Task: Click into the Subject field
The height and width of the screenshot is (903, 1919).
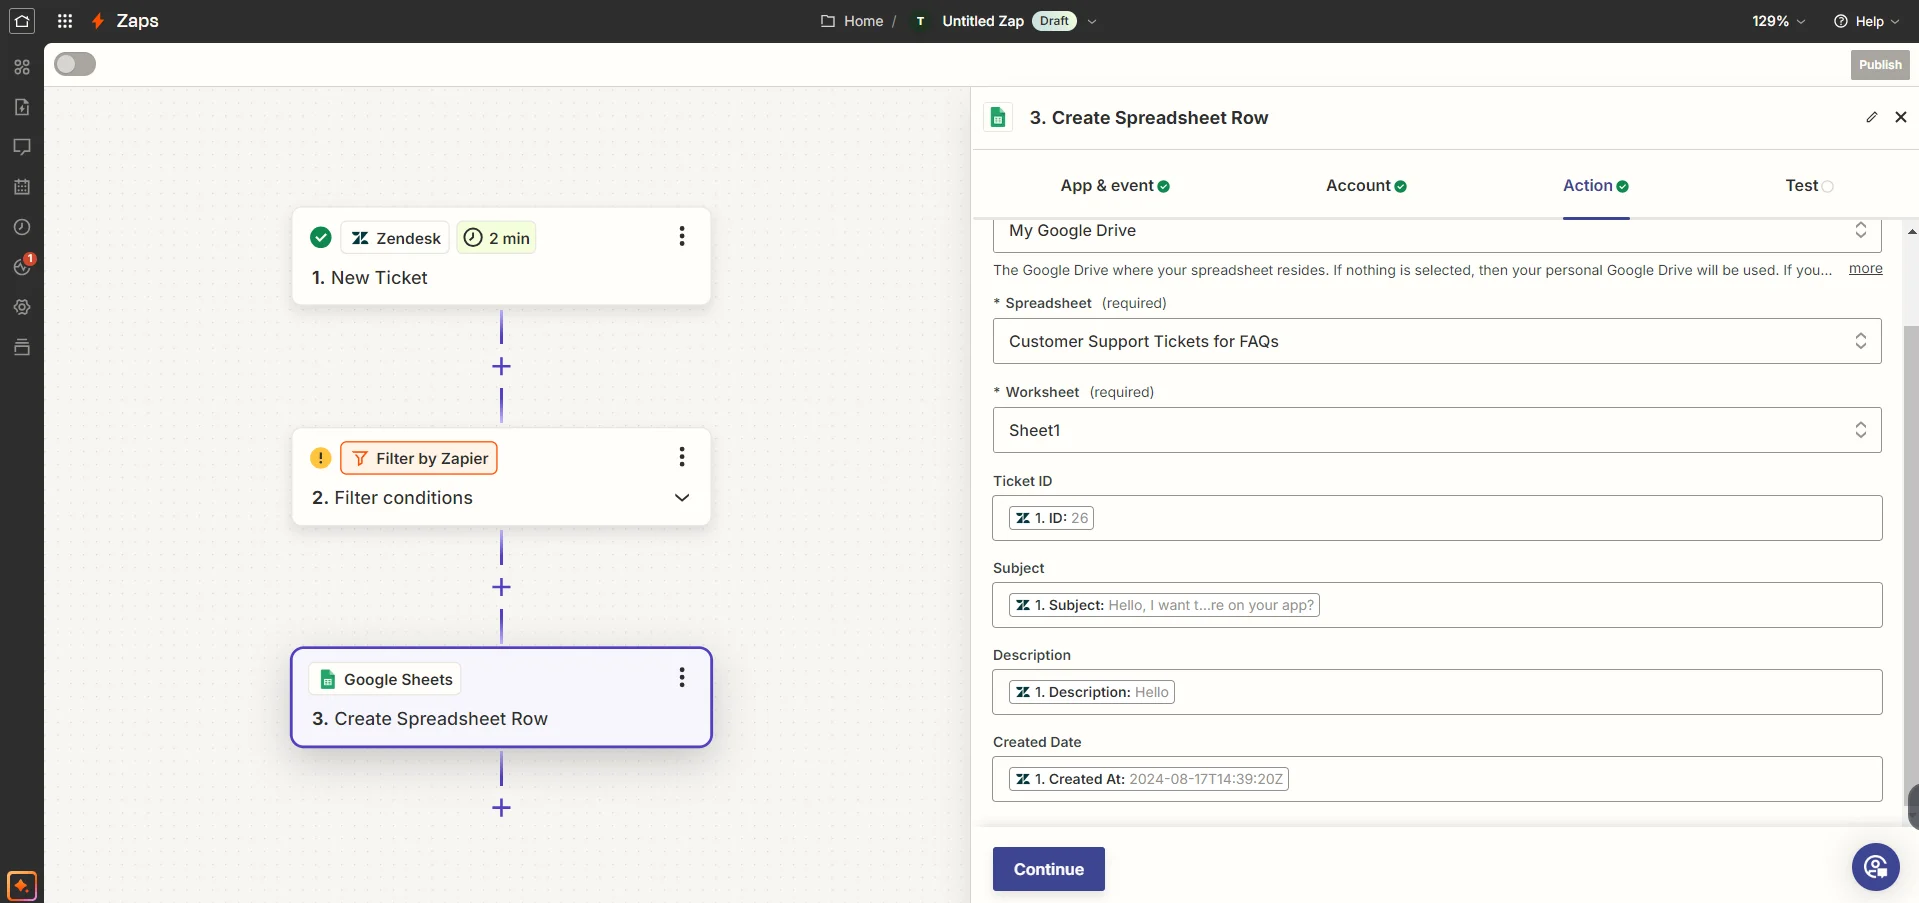Action: coord(1437,605)
